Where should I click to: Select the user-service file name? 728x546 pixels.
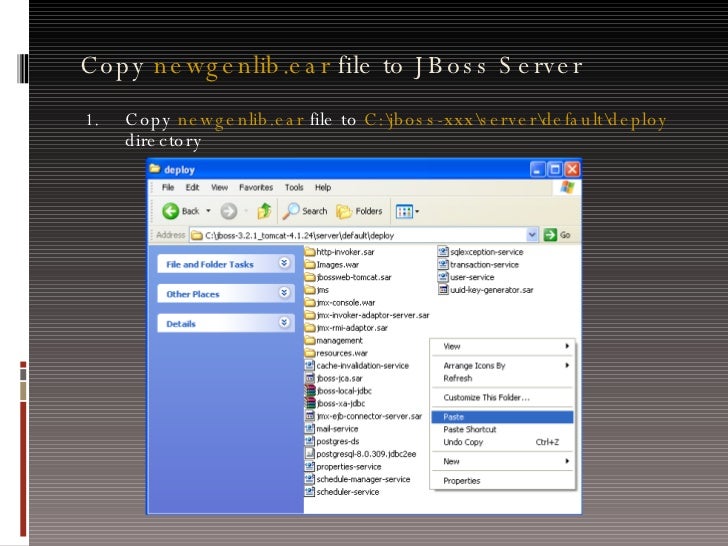click(x=472, y=277)
